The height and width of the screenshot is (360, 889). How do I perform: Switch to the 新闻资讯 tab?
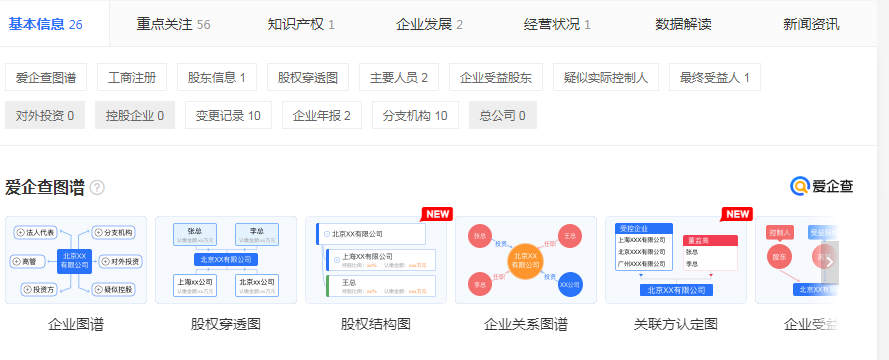click(811, 24)
